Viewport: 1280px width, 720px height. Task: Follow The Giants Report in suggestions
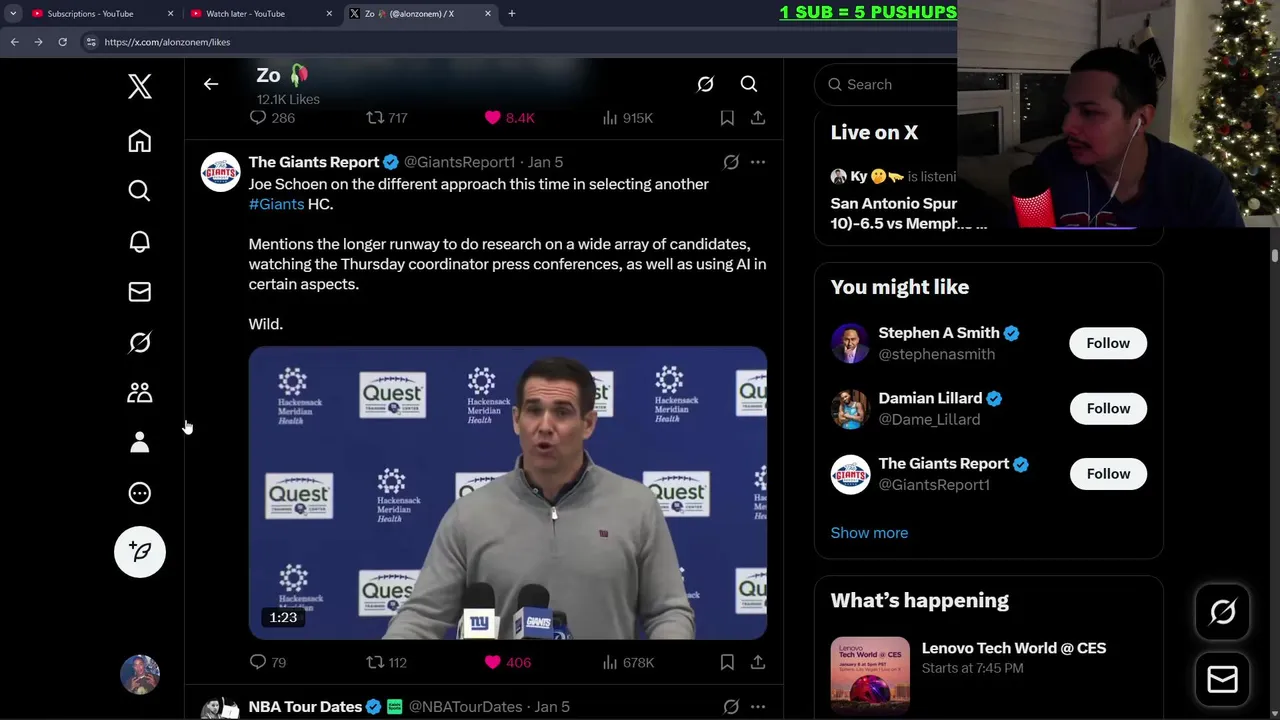1108,474
